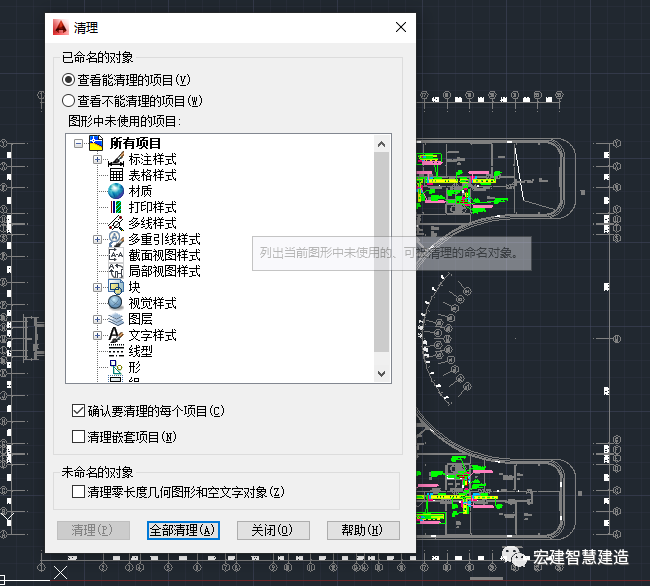Screen dimensions: 650x586
Task: Click the 关闭(O) button
Action: click(x=273, y=530)
